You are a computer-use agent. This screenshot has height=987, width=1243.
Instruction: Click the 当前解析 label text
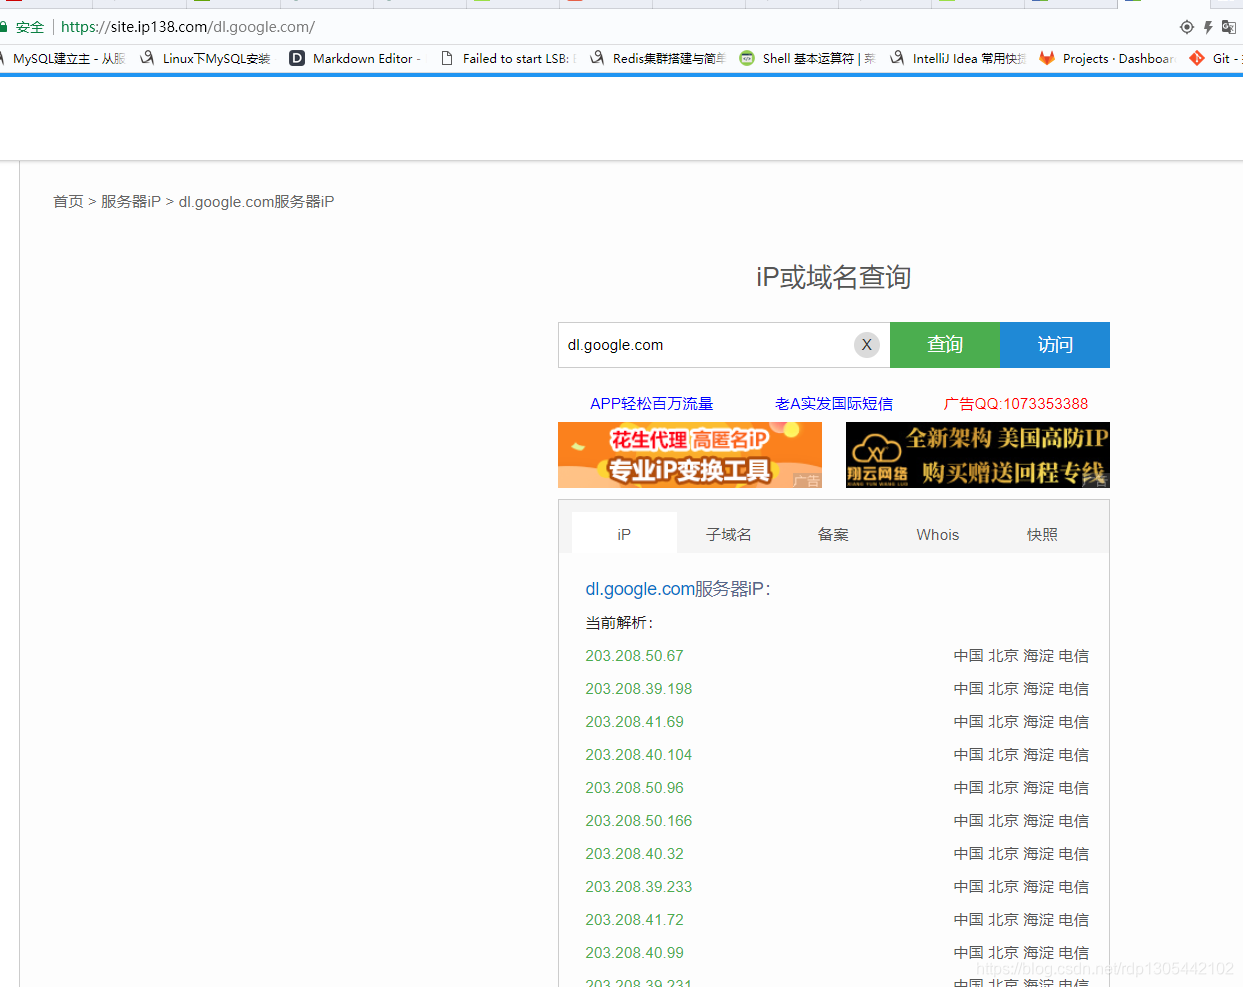tap(619, 623)
